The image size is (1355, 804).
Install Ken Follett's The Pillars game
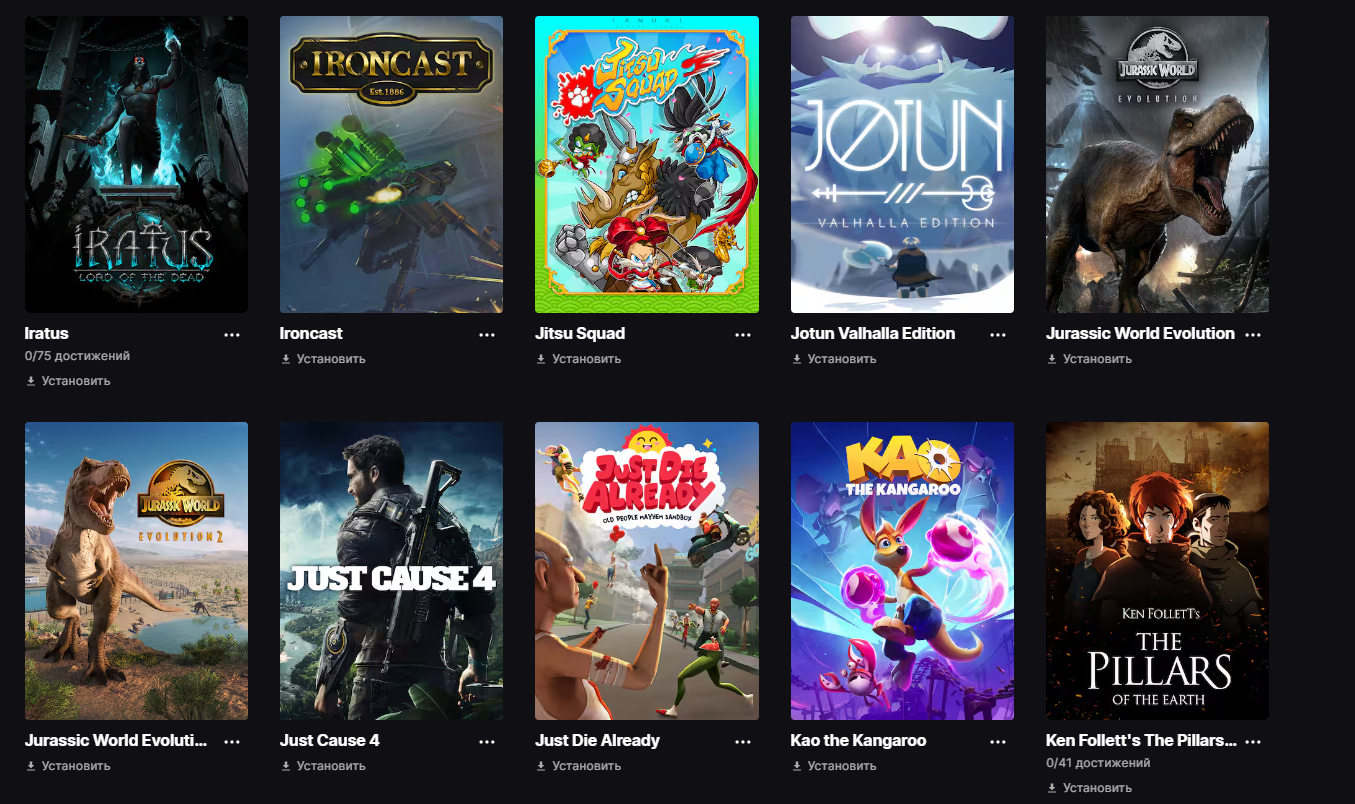tap(1089, 788)
